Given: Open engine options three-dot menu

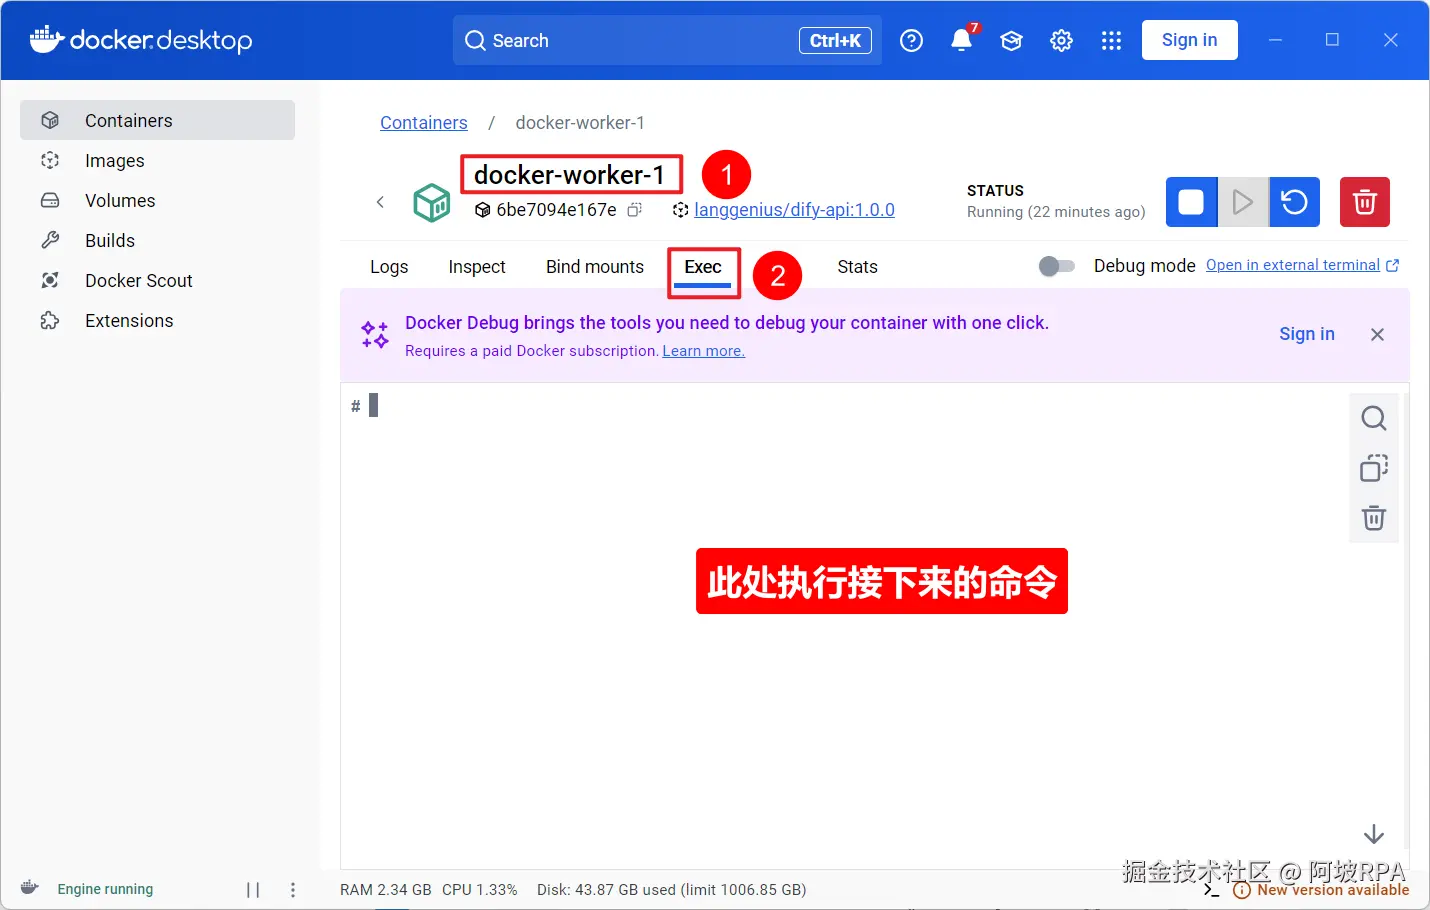Looking at the screenshot, I should click(293, 889).
